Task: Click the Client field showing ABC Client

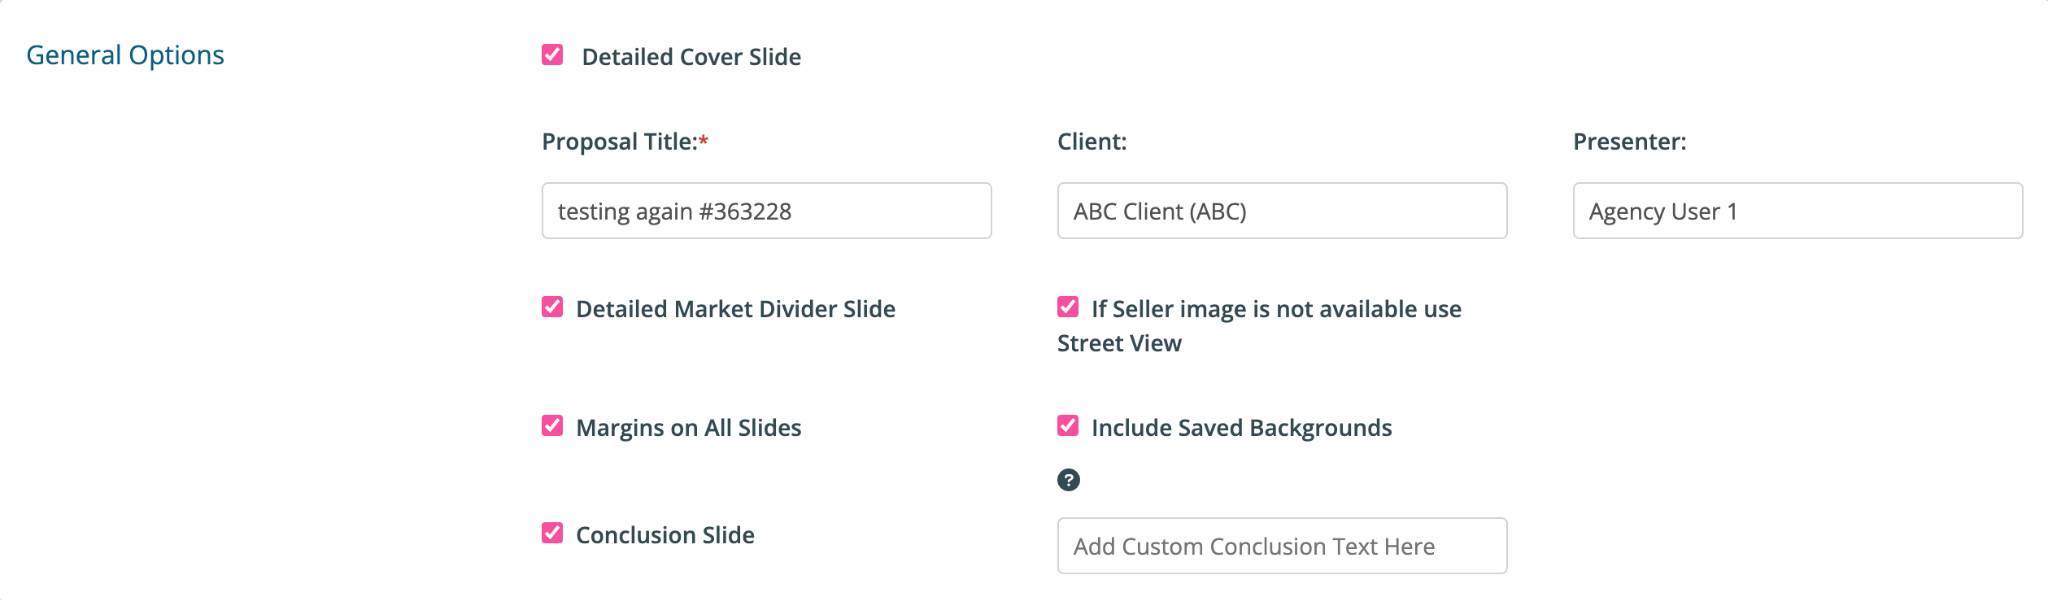Action: coord(1282,211)
